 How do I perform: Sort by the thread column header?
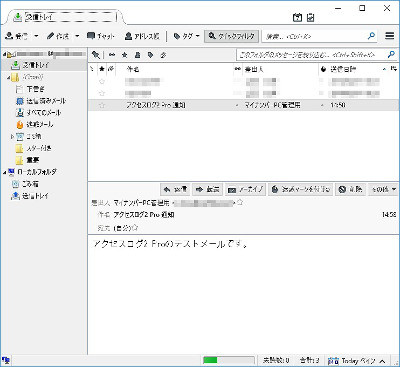point(92,69)
